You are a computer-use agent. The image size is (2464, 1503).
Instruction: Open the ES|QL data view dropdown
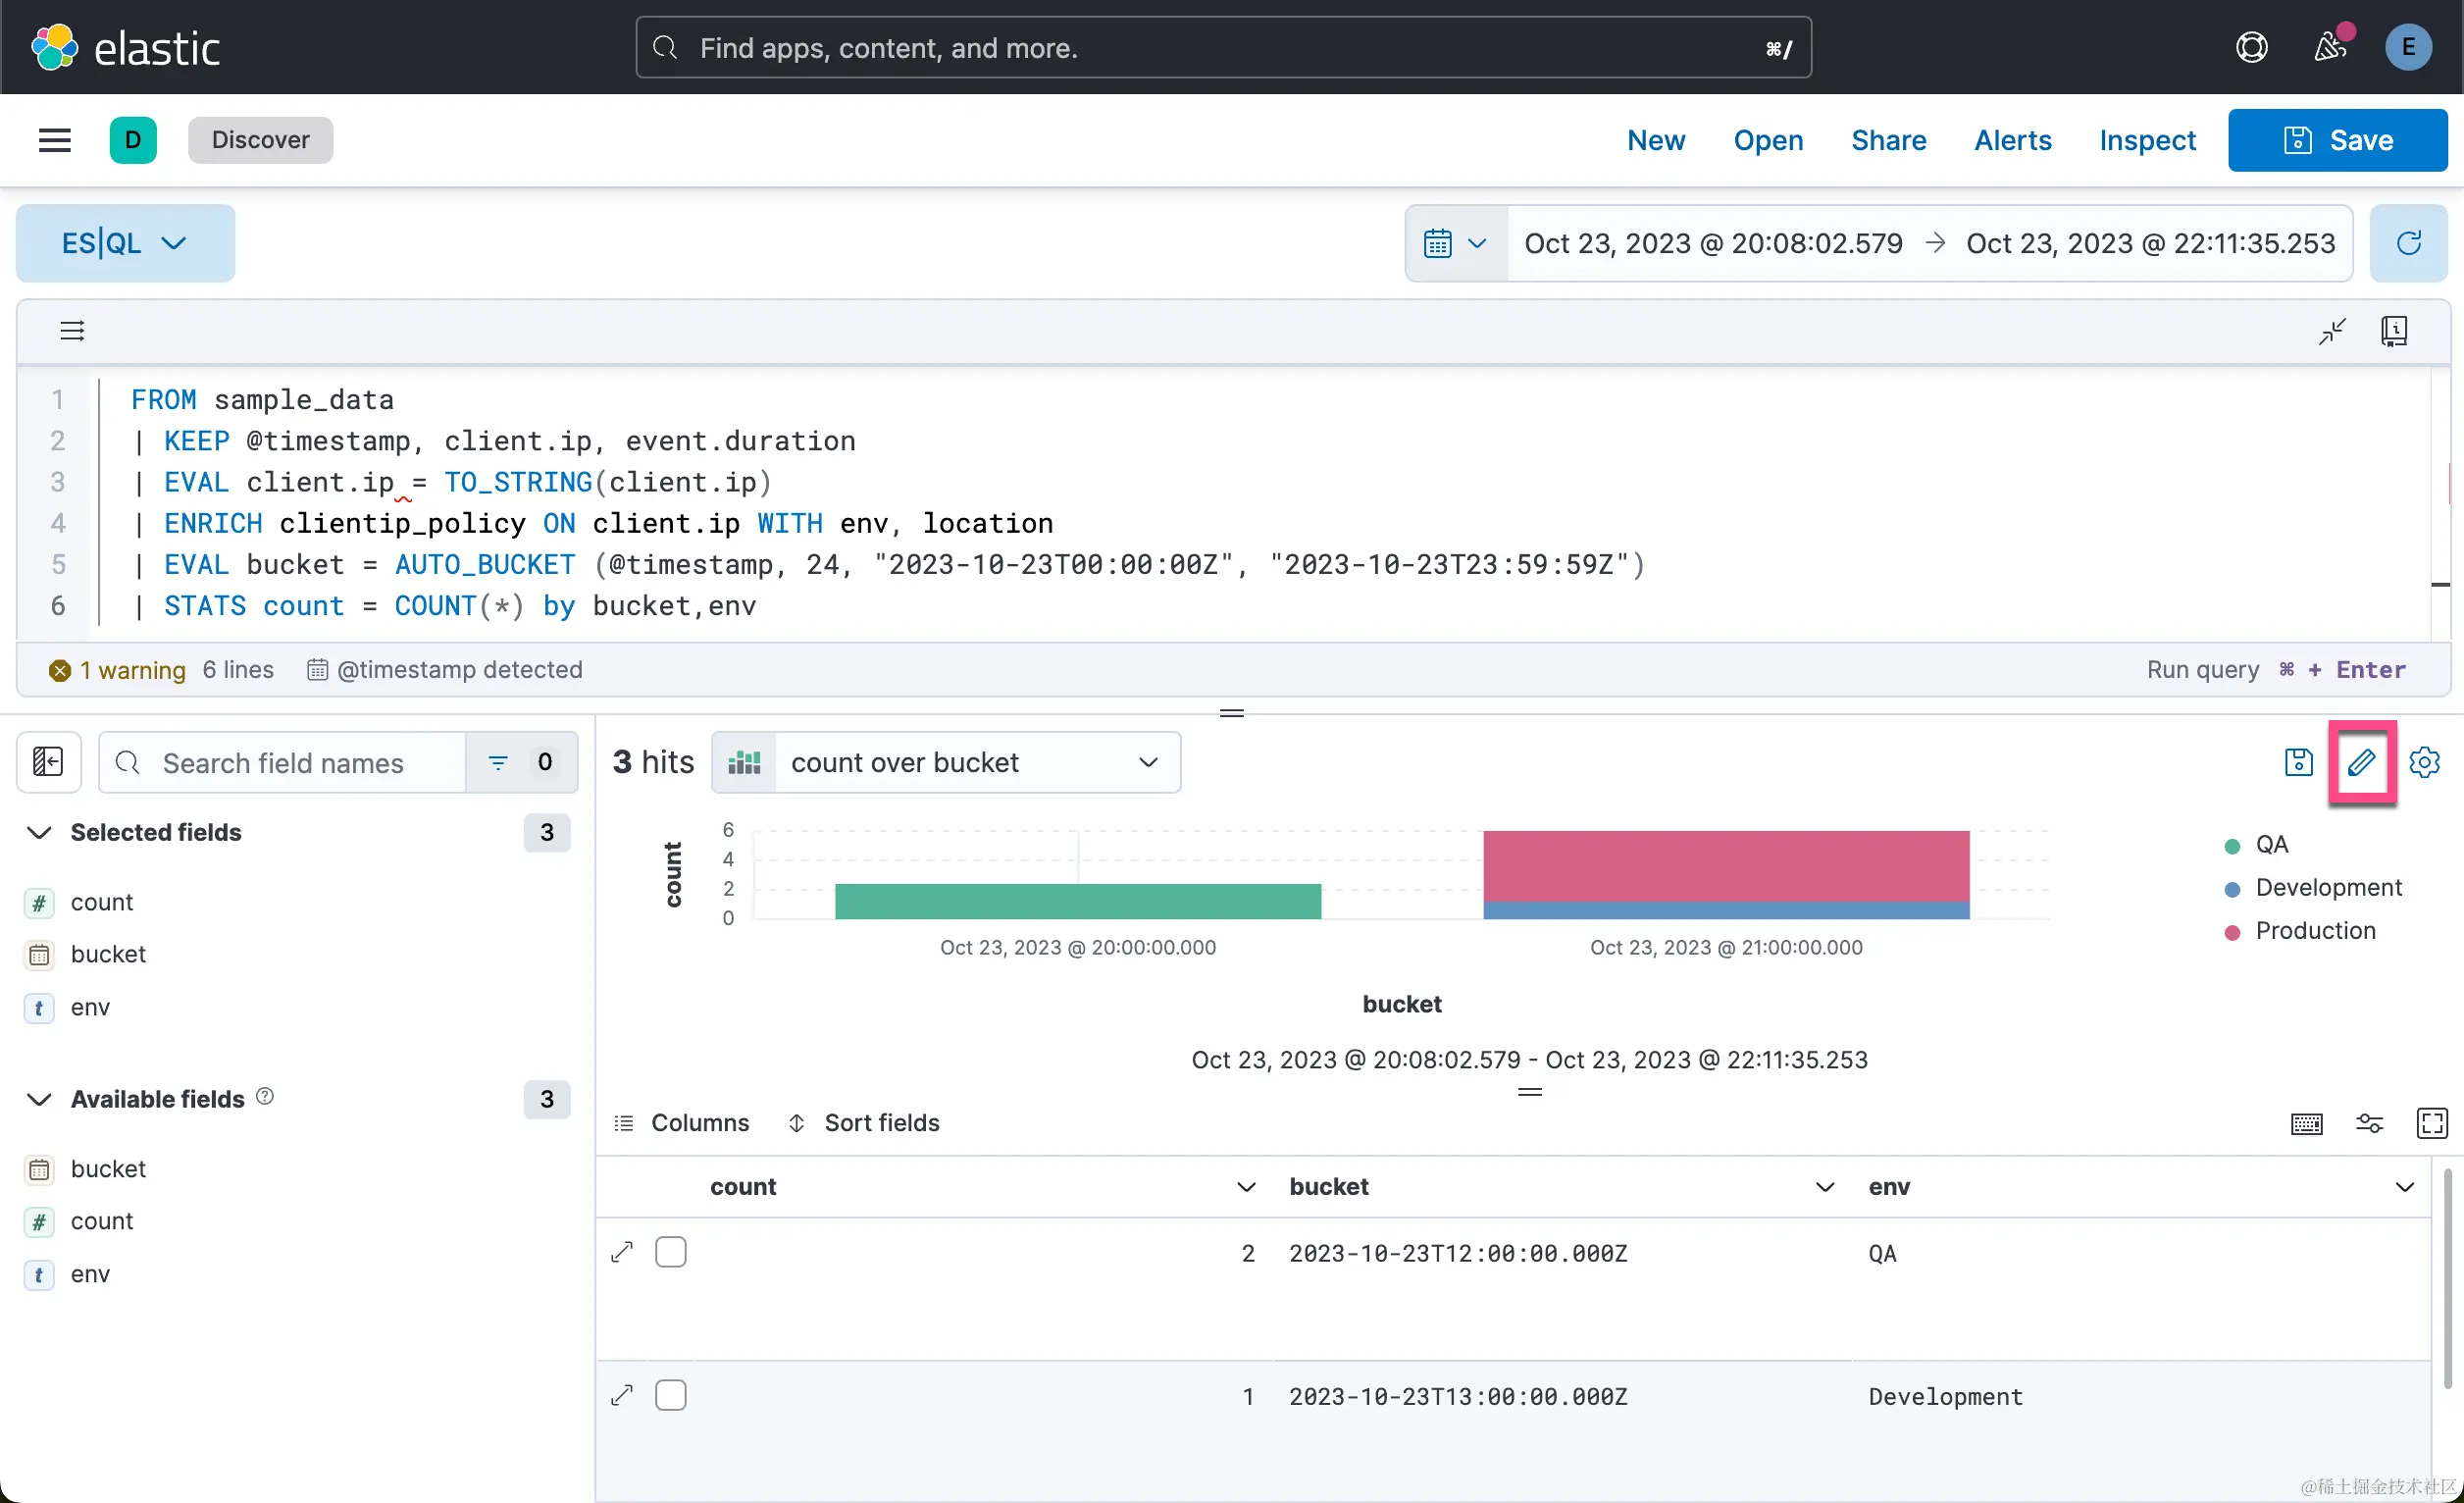pos(125,243)
